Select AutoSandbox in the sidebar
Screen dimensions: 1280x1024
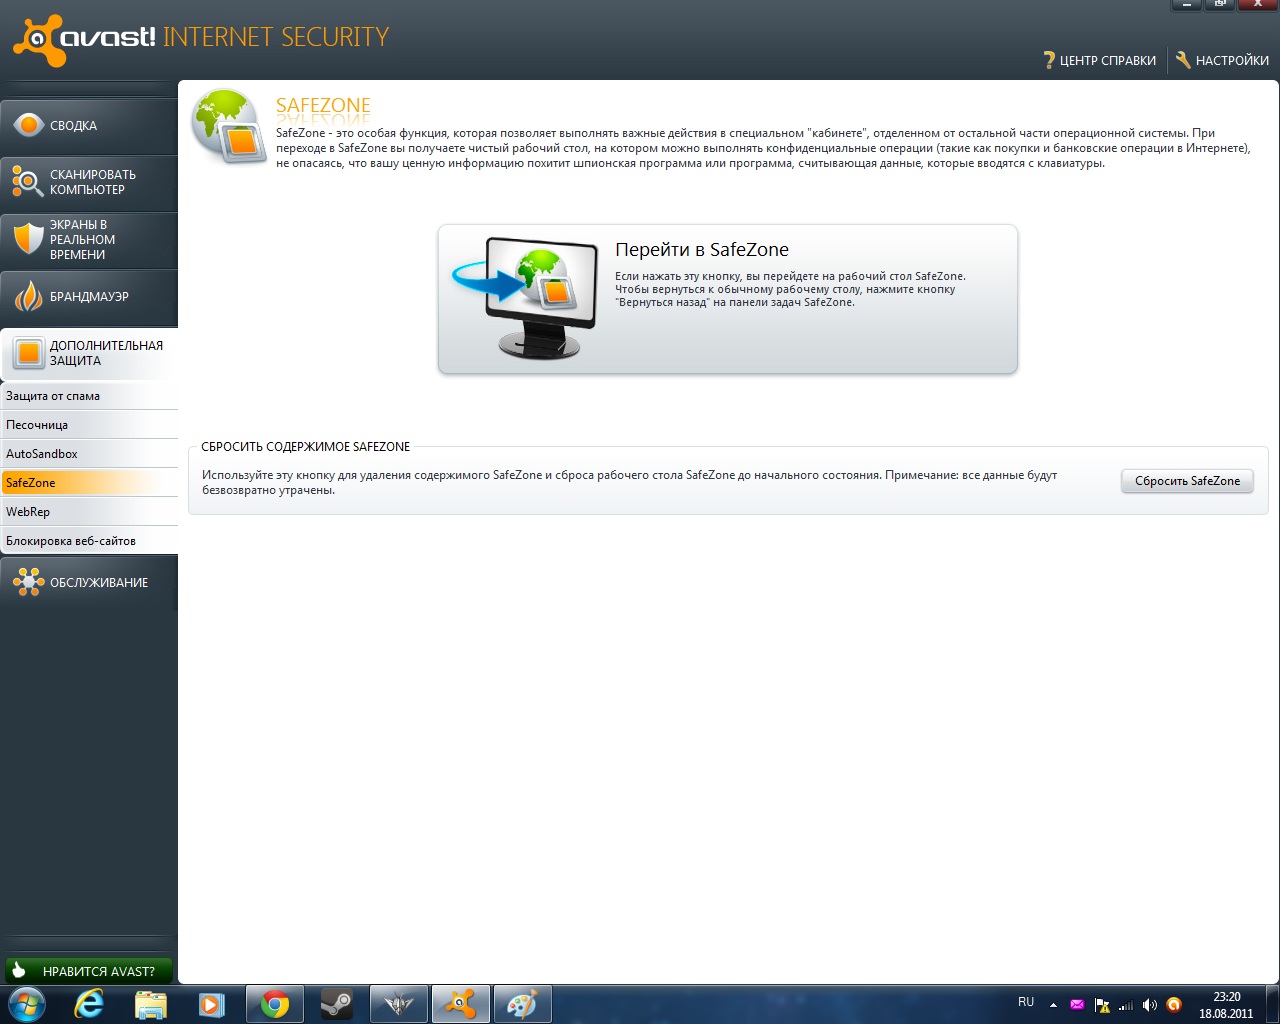[89, 454]
